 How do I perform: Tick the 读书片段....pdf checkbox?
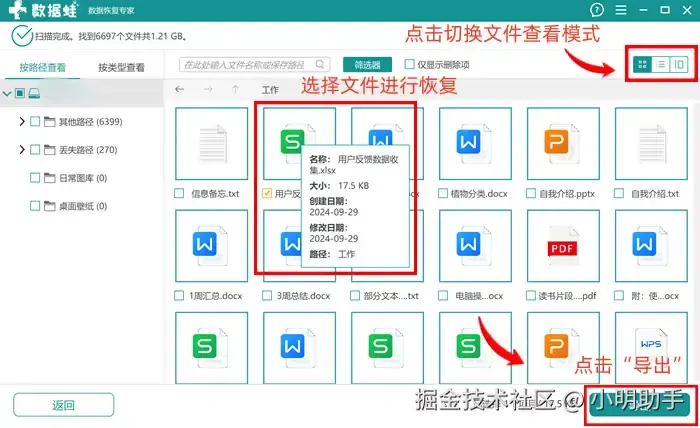pos(531,295)
